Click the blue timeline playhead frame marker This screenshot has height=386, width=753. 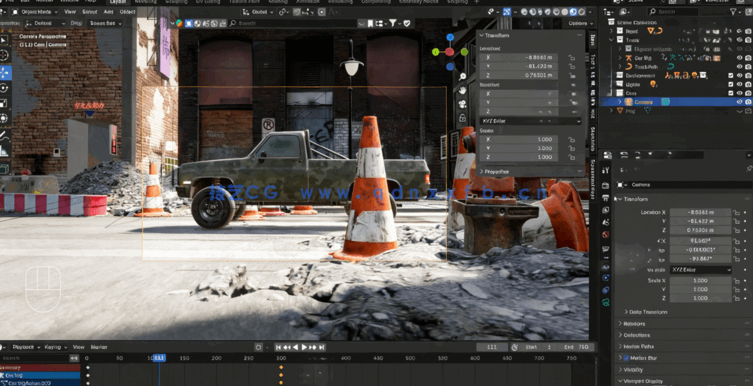click(x=159, y=358)
